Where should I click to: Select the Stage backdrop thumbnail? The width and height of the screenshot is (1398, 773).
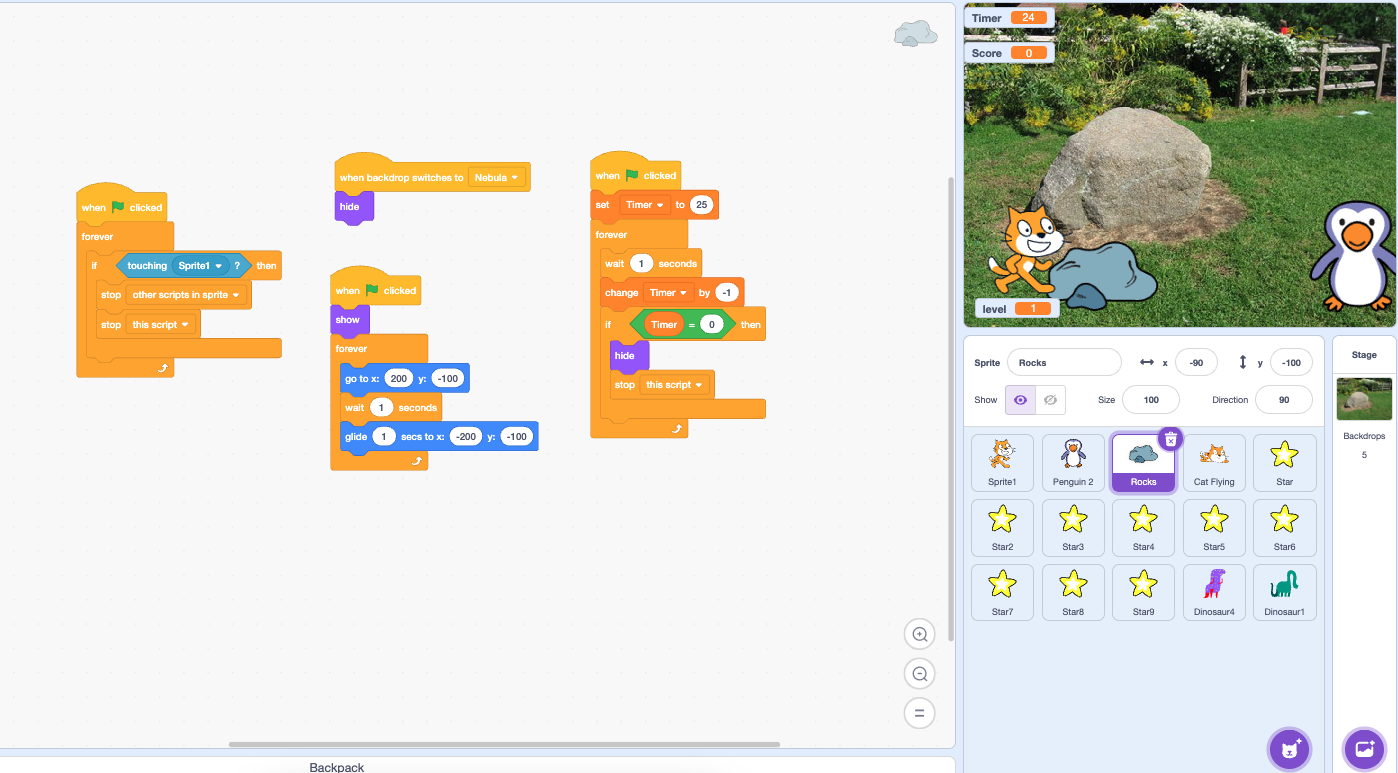click(1364, 399)
